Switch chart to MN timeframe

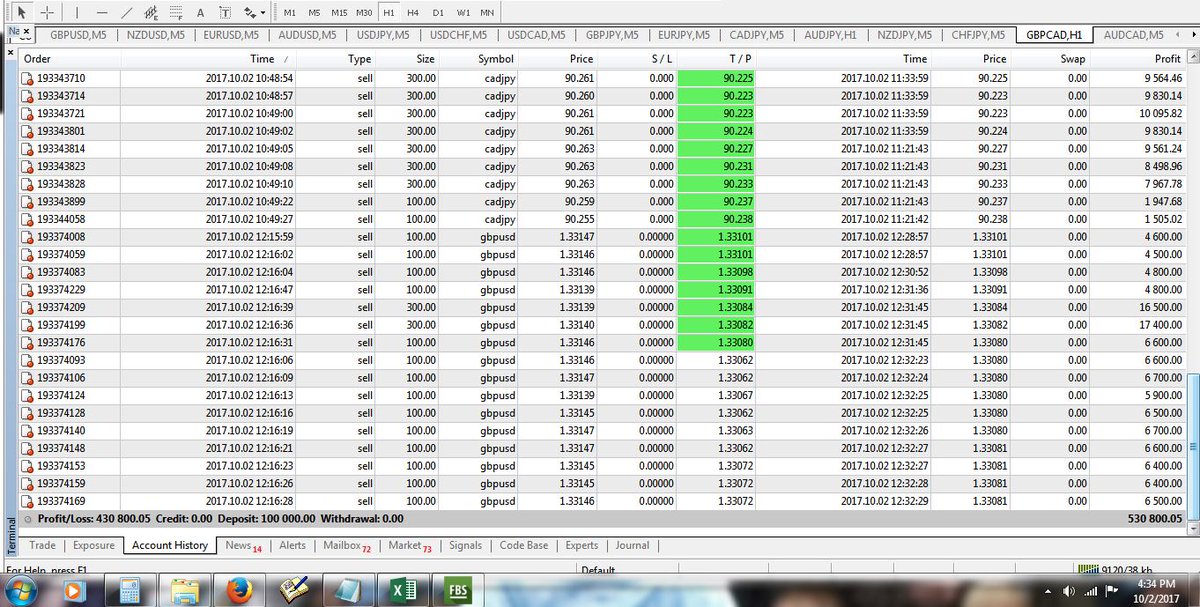click(x=487, y=12)
